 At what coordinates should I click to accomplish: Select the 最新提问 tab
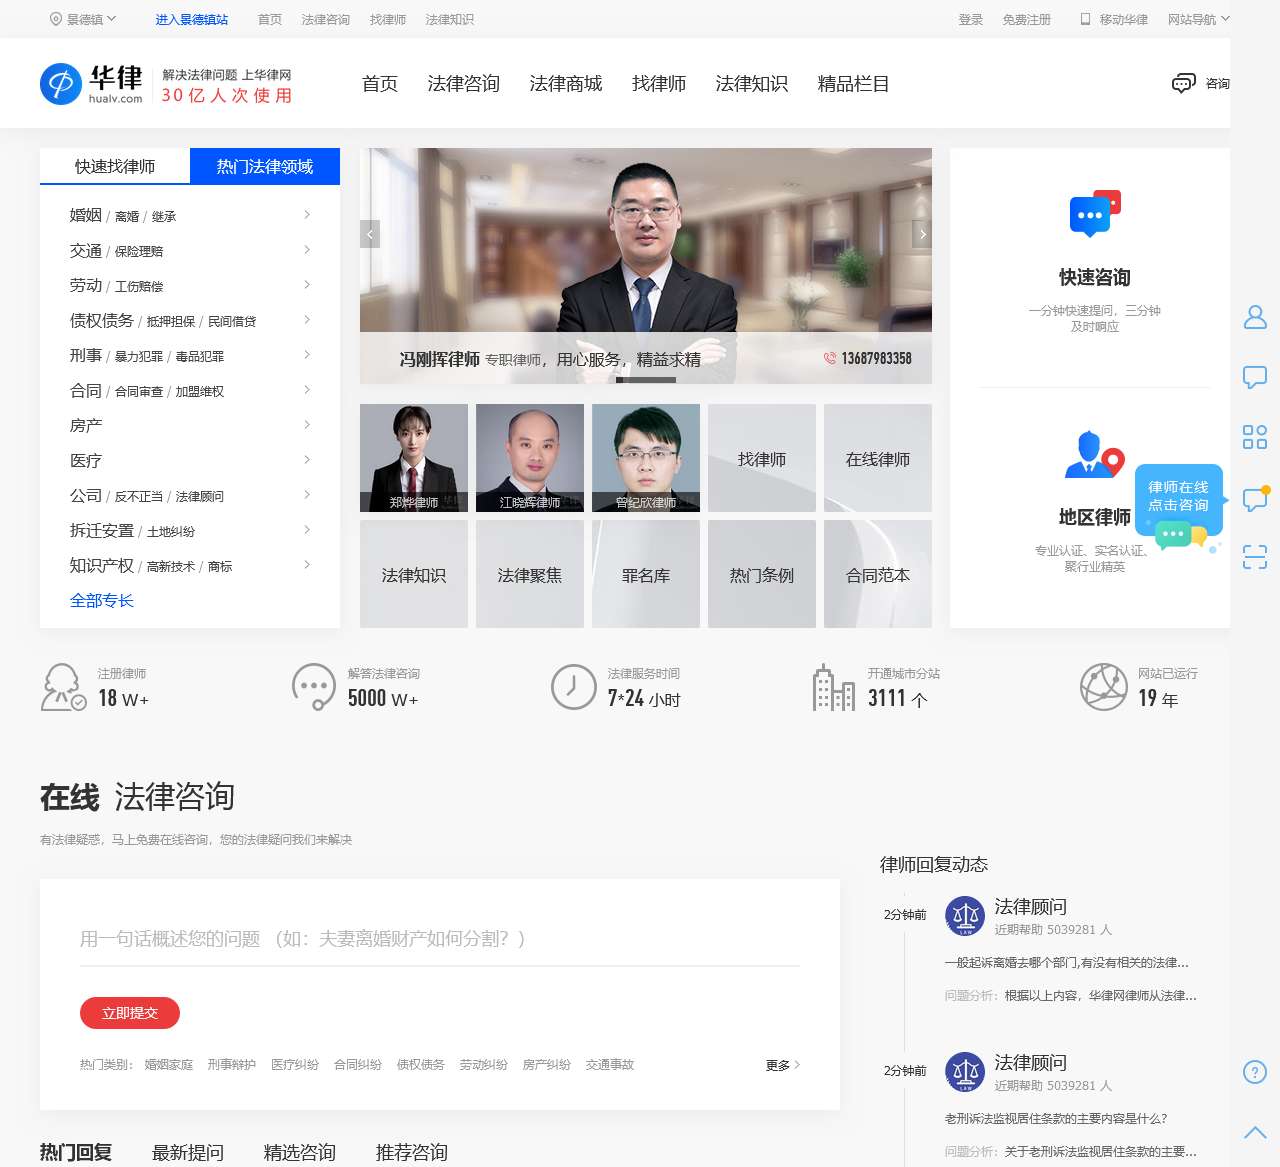[188, 1153]
